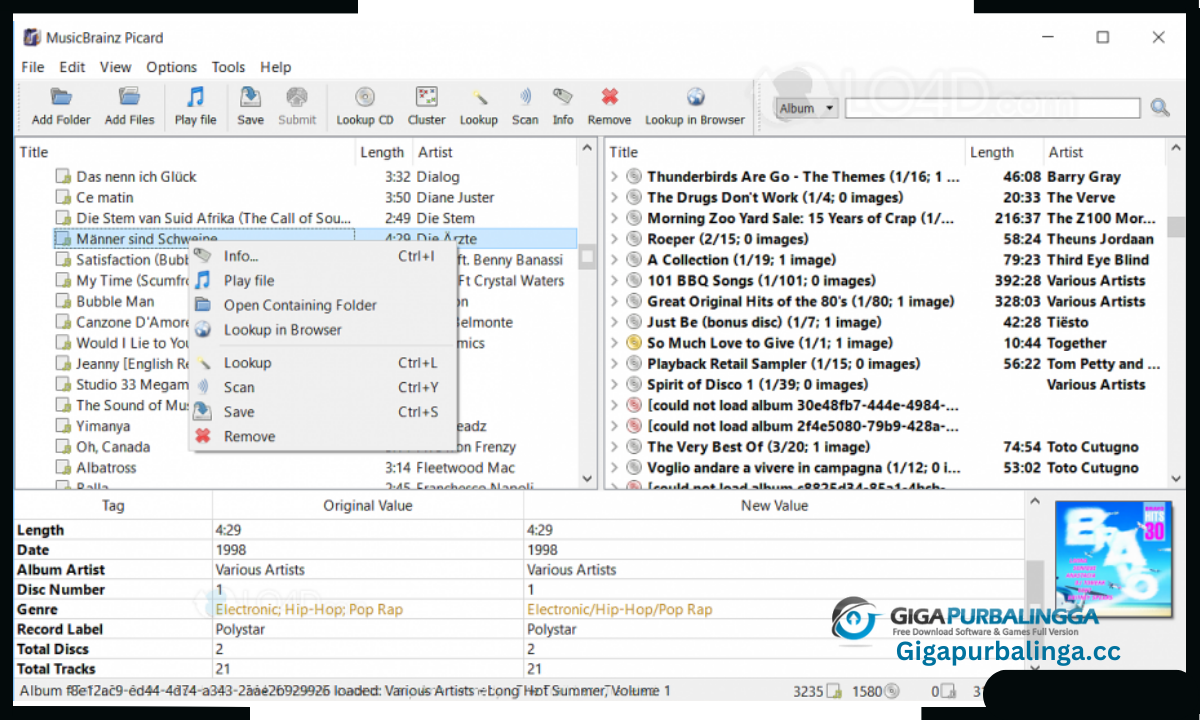Image resolution: width=1200 pixels, height=720 pixels.
Task: Choose Lookup in Browser in context menu
Action: [x=323, y=330]
